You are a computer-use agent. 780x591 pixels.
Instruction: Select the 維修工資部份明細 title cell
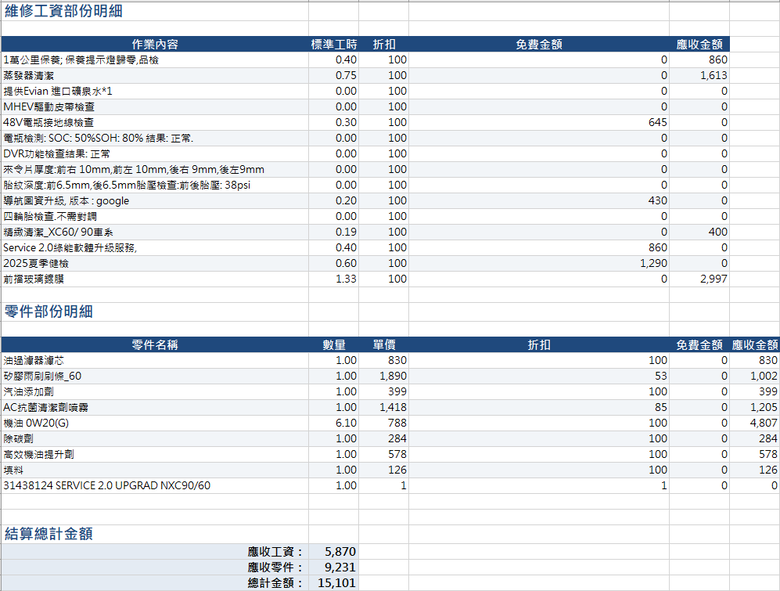(155, 11)
